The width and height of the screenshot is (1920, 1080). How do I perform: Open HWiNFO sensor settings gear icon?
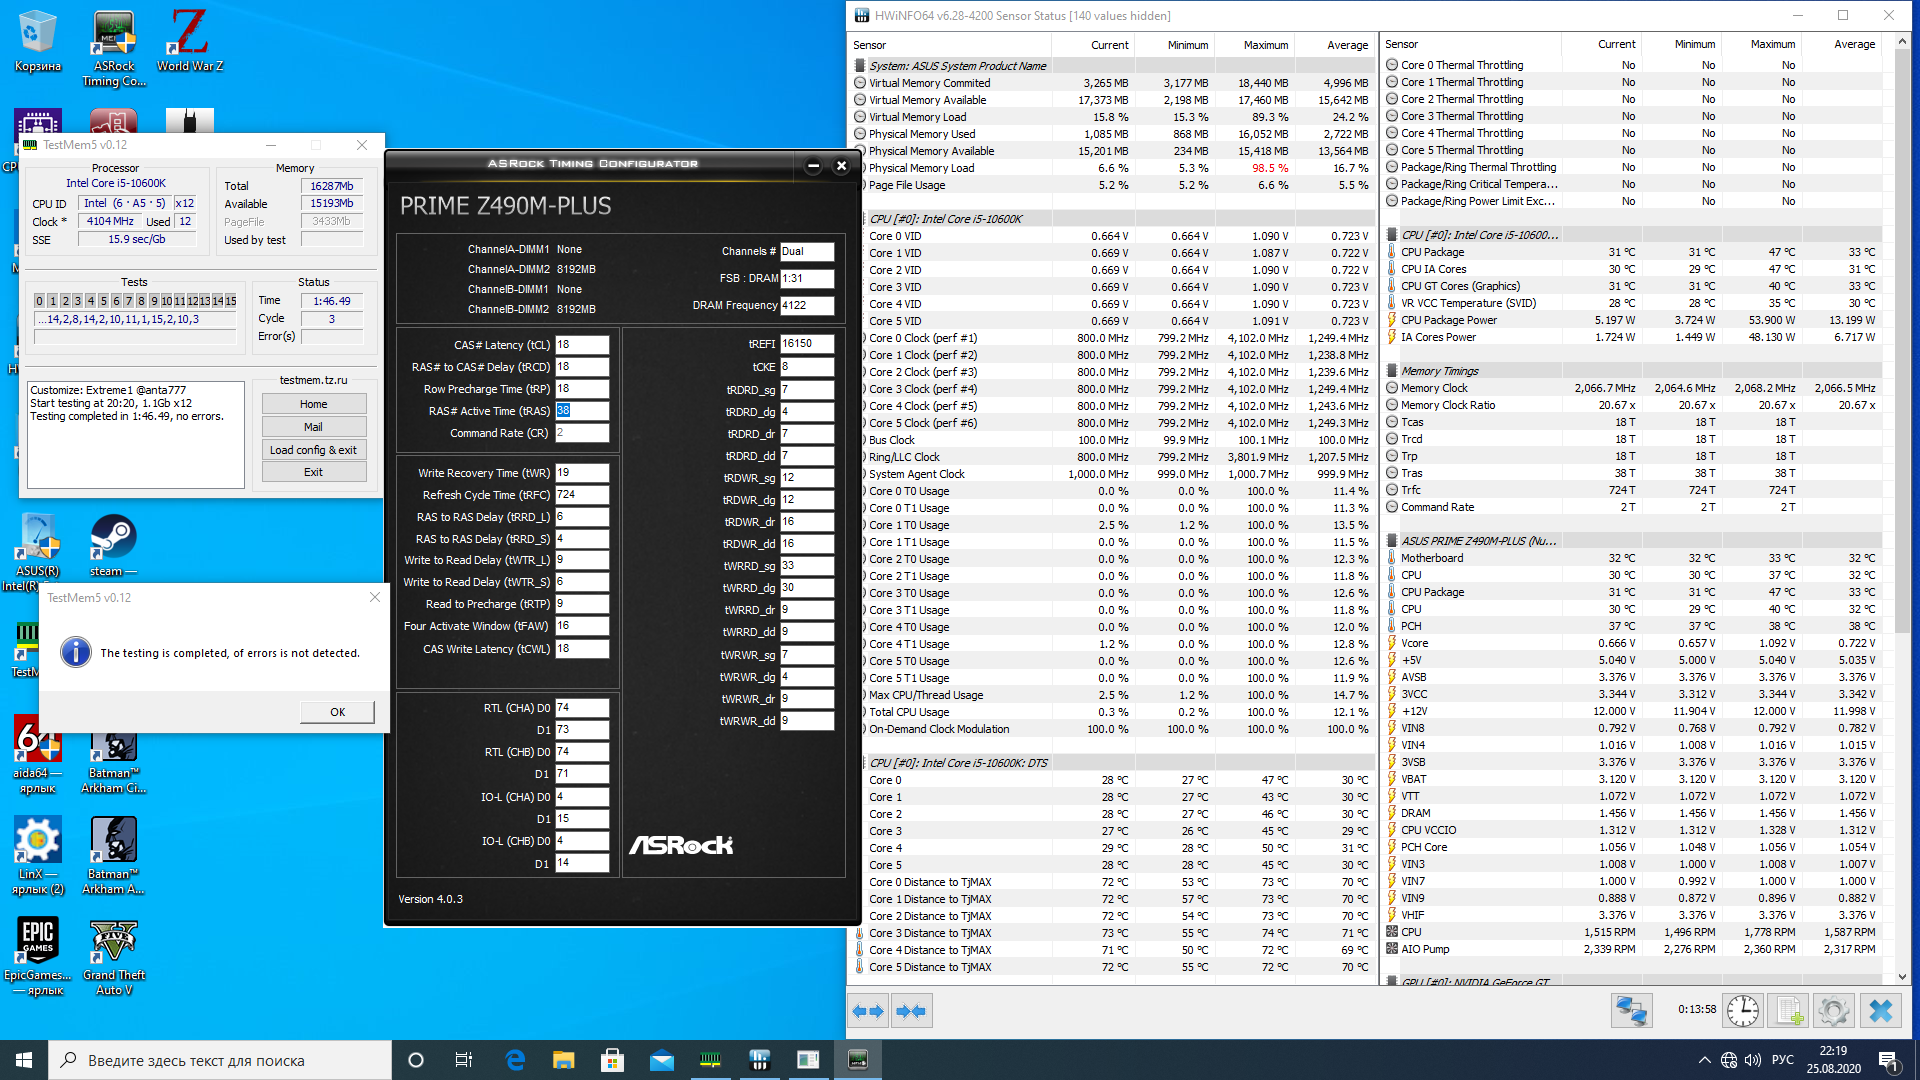click(1833, 1011)
